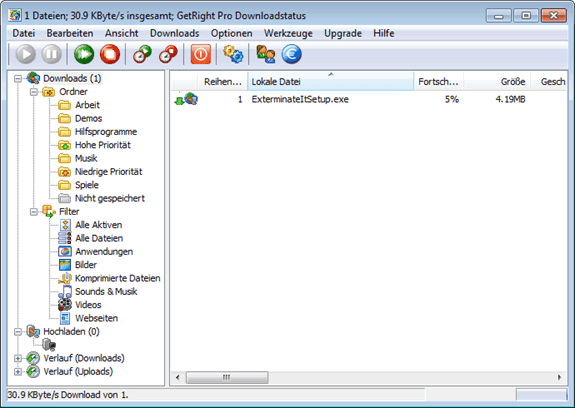Select the Nicht gespeichert folder

[x=110, y=198]
